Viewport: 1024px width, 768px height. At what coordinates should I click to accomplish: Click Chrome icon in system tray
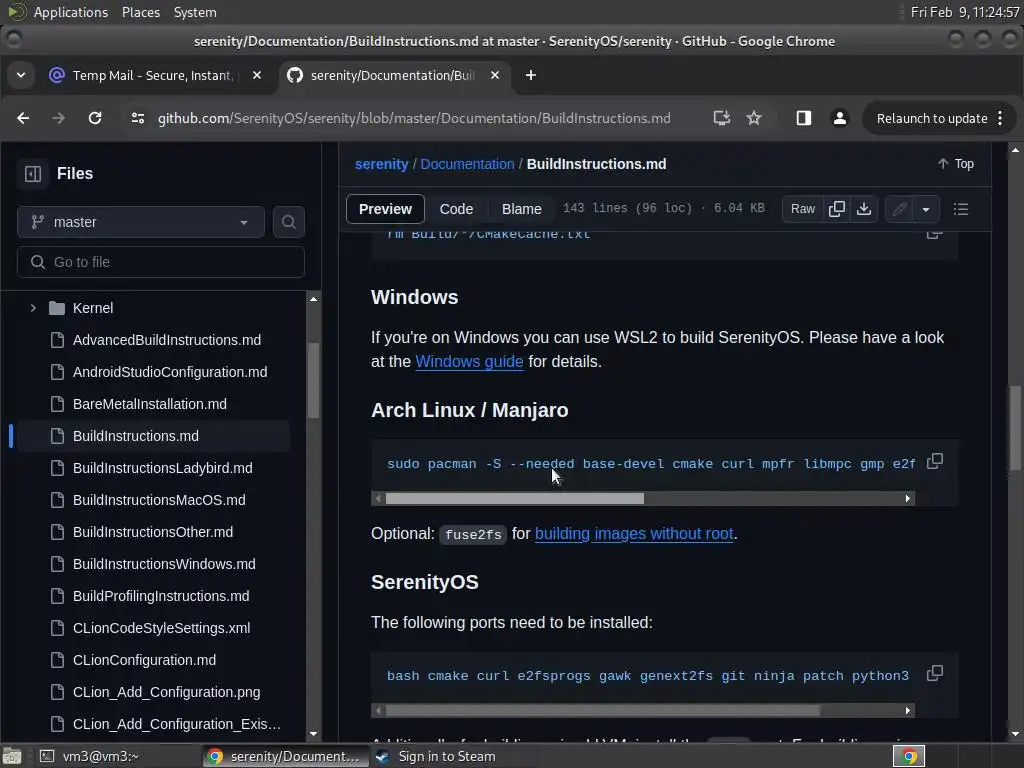(x=908, y=756)
